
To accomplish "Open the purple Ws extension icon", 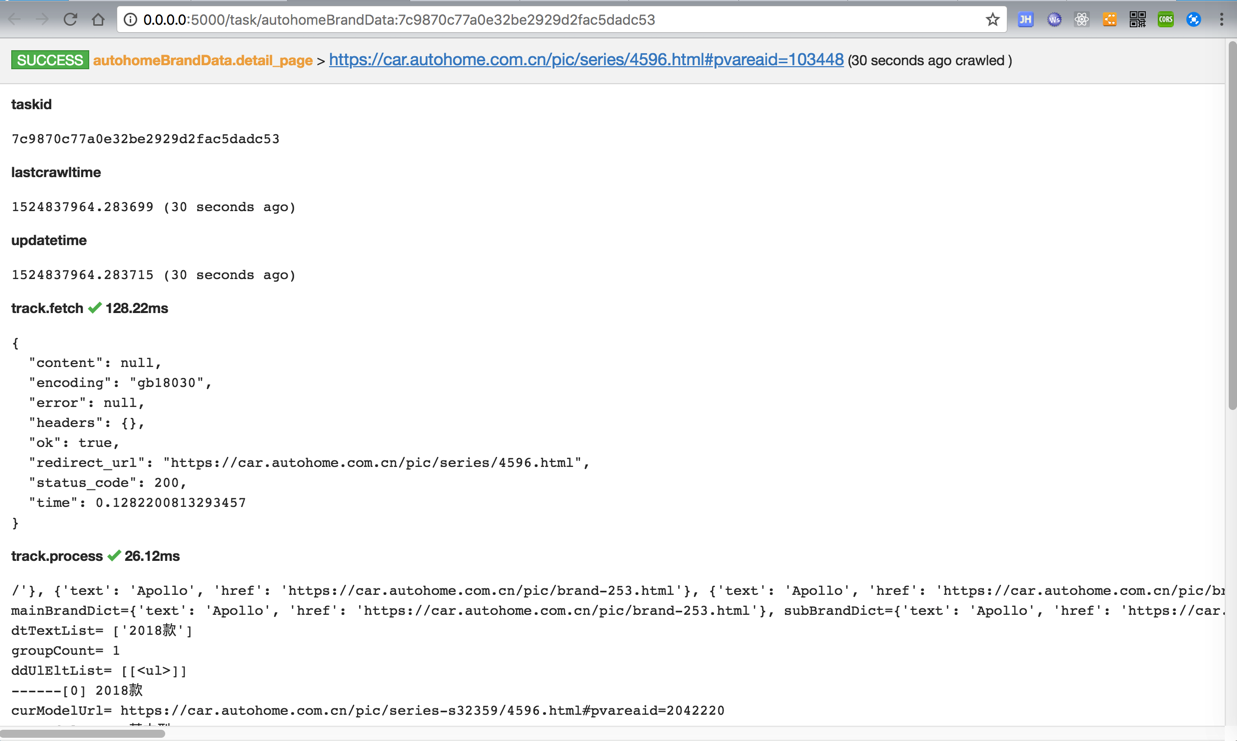I will [x=1054, y=19].
